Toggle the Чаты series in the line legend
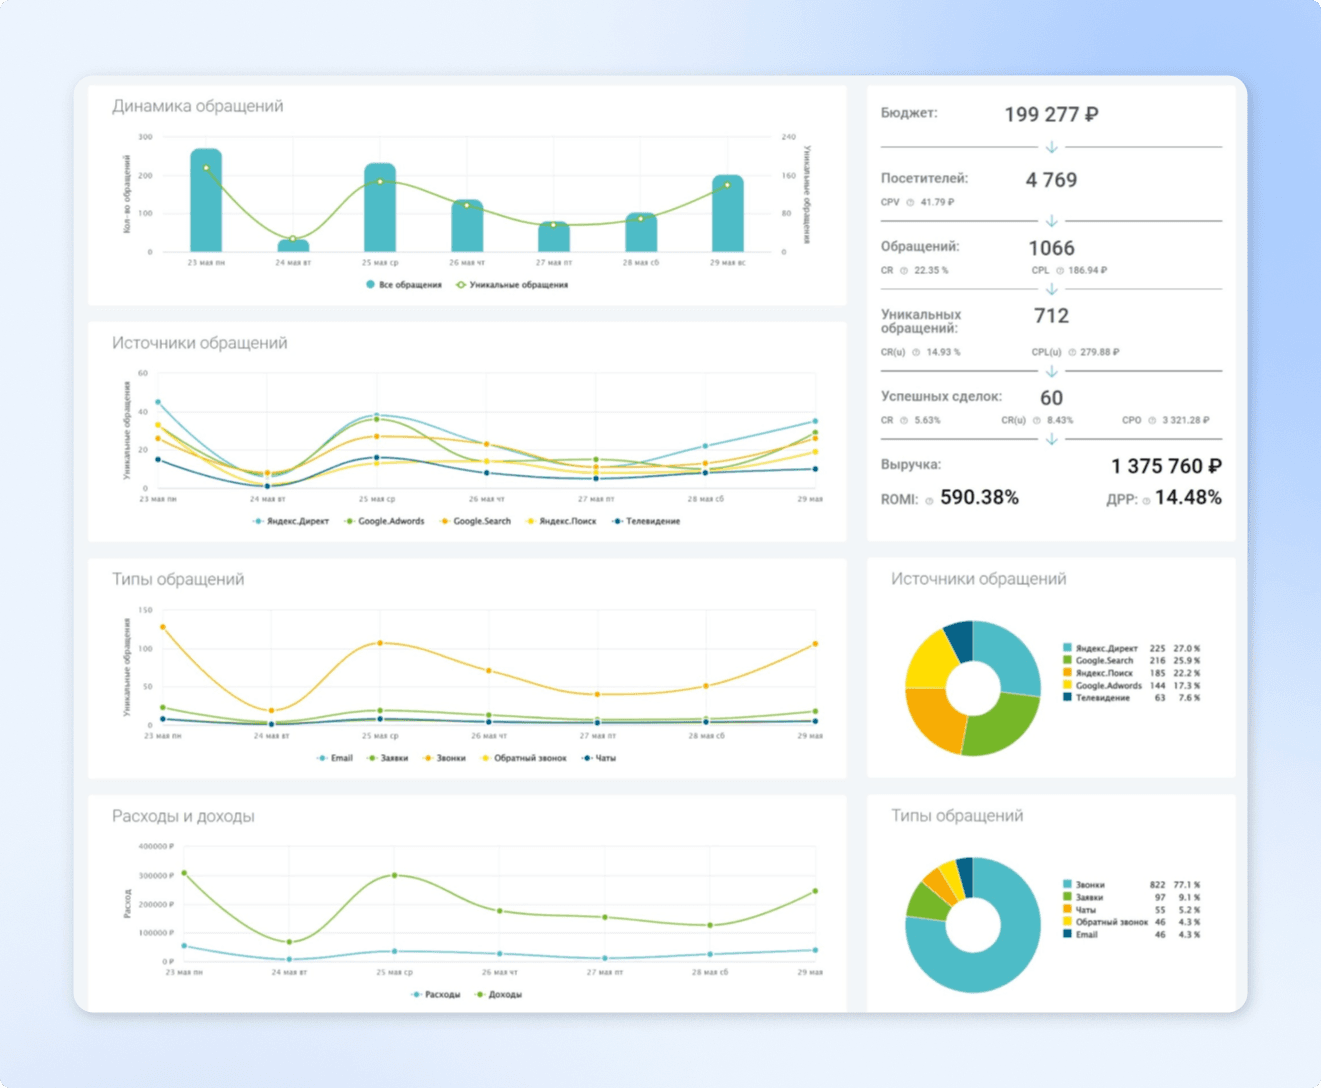Viewport: 1321px width, 1088px height. tap(599, 759)
